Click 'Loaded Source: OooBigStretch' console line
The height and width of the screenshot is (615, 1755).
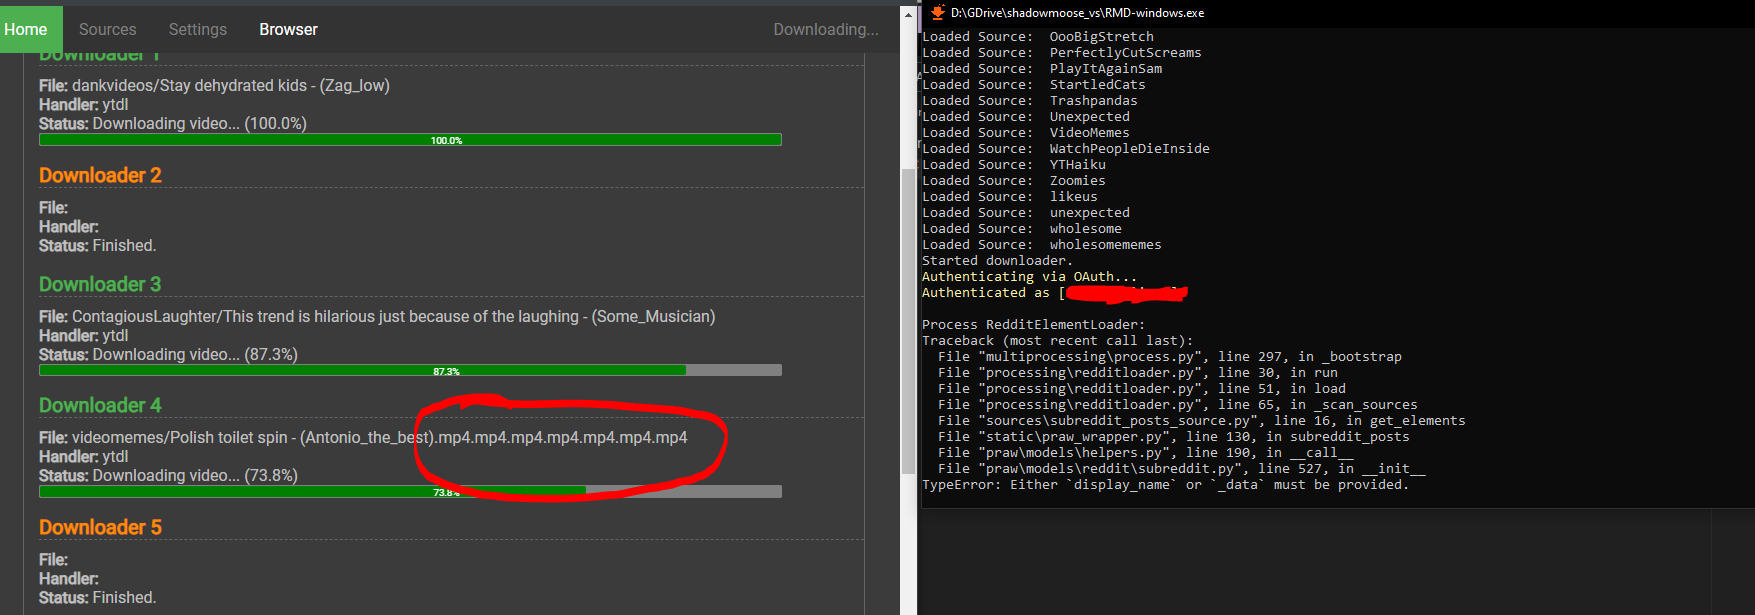pos(1038,37)
